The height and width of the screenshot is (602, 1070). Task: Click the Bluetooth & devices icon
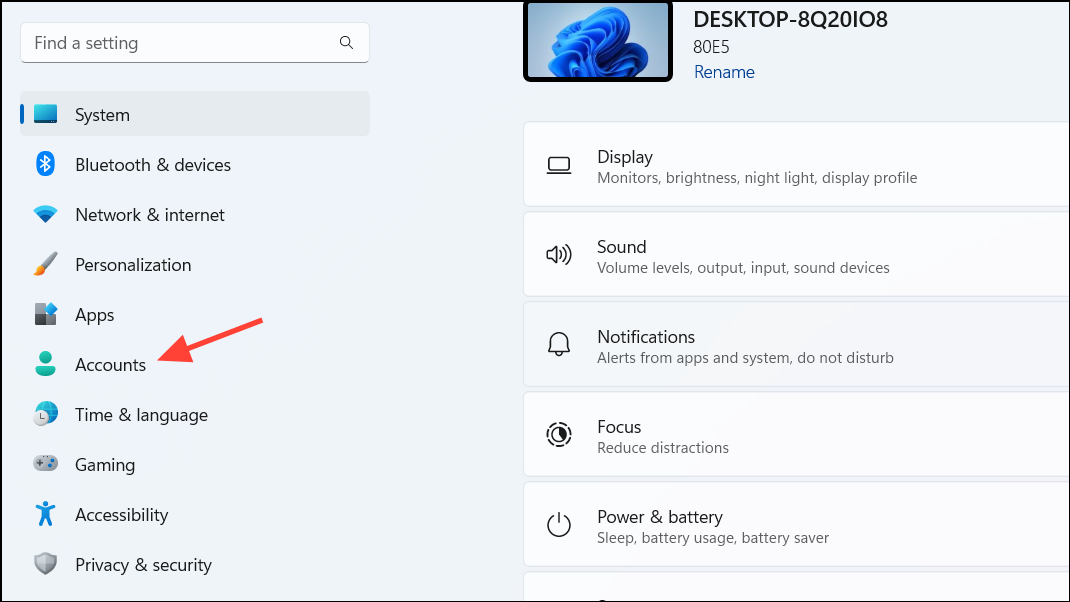pyautogui.click(x=45, y=164)
